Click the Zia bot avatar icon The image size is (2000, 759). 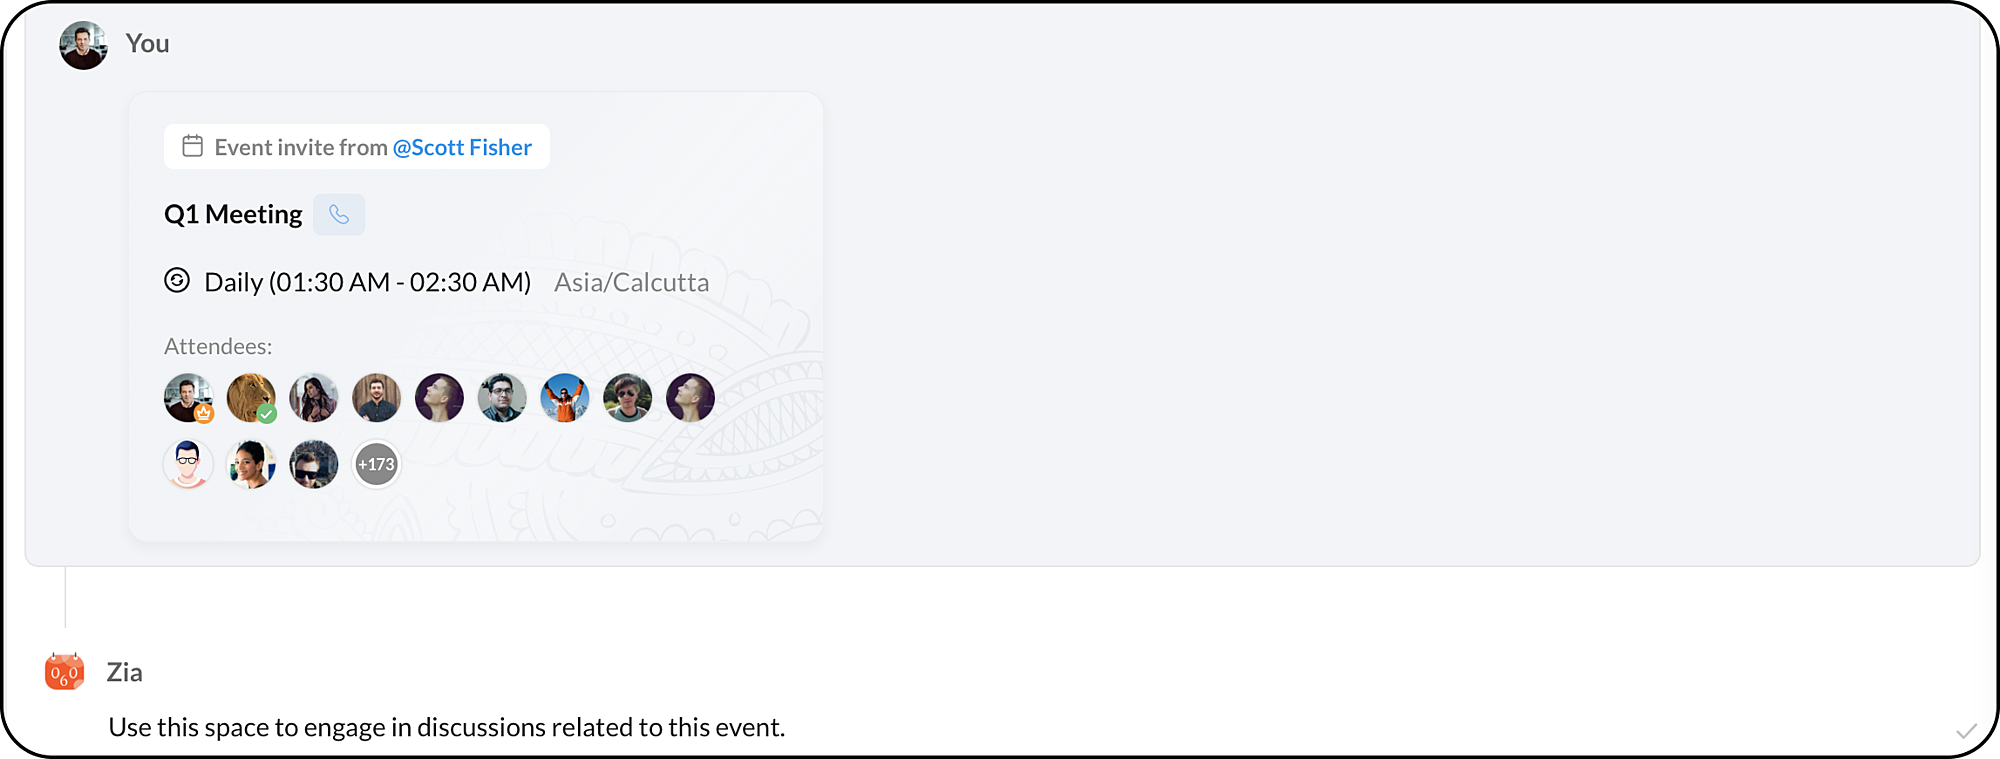65,672
